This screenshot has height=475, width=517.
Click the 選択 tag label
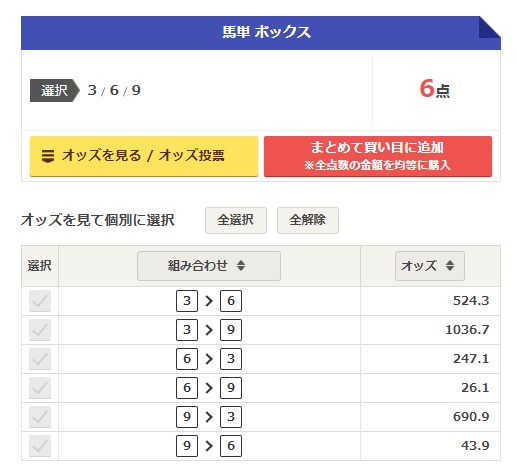tap(55, 90)
